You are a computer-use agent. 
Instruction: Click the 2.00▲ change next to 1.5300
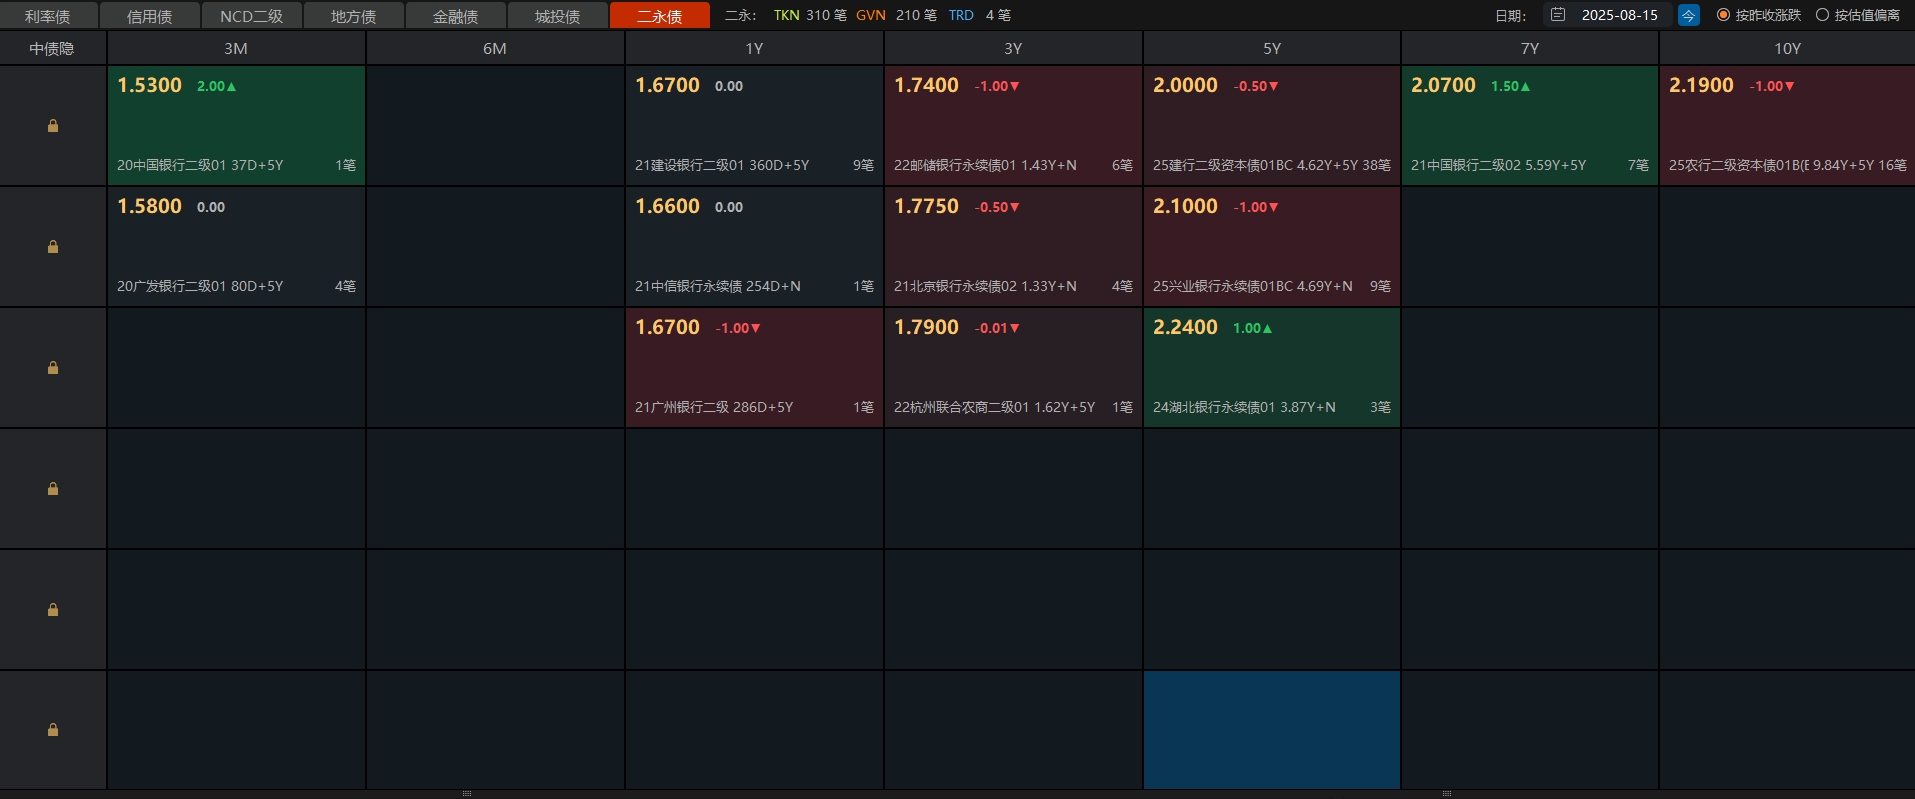coord(217,87)
